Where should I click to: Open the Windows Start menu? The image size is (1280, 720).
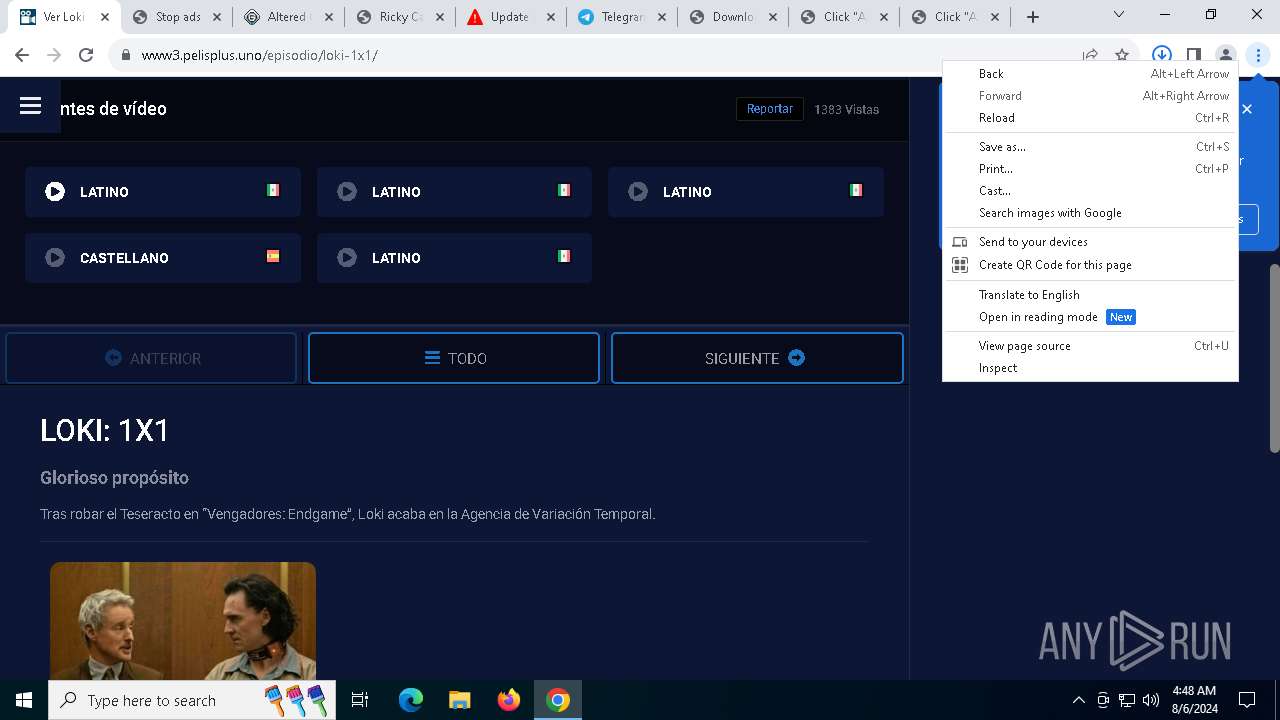coord(24,700)
